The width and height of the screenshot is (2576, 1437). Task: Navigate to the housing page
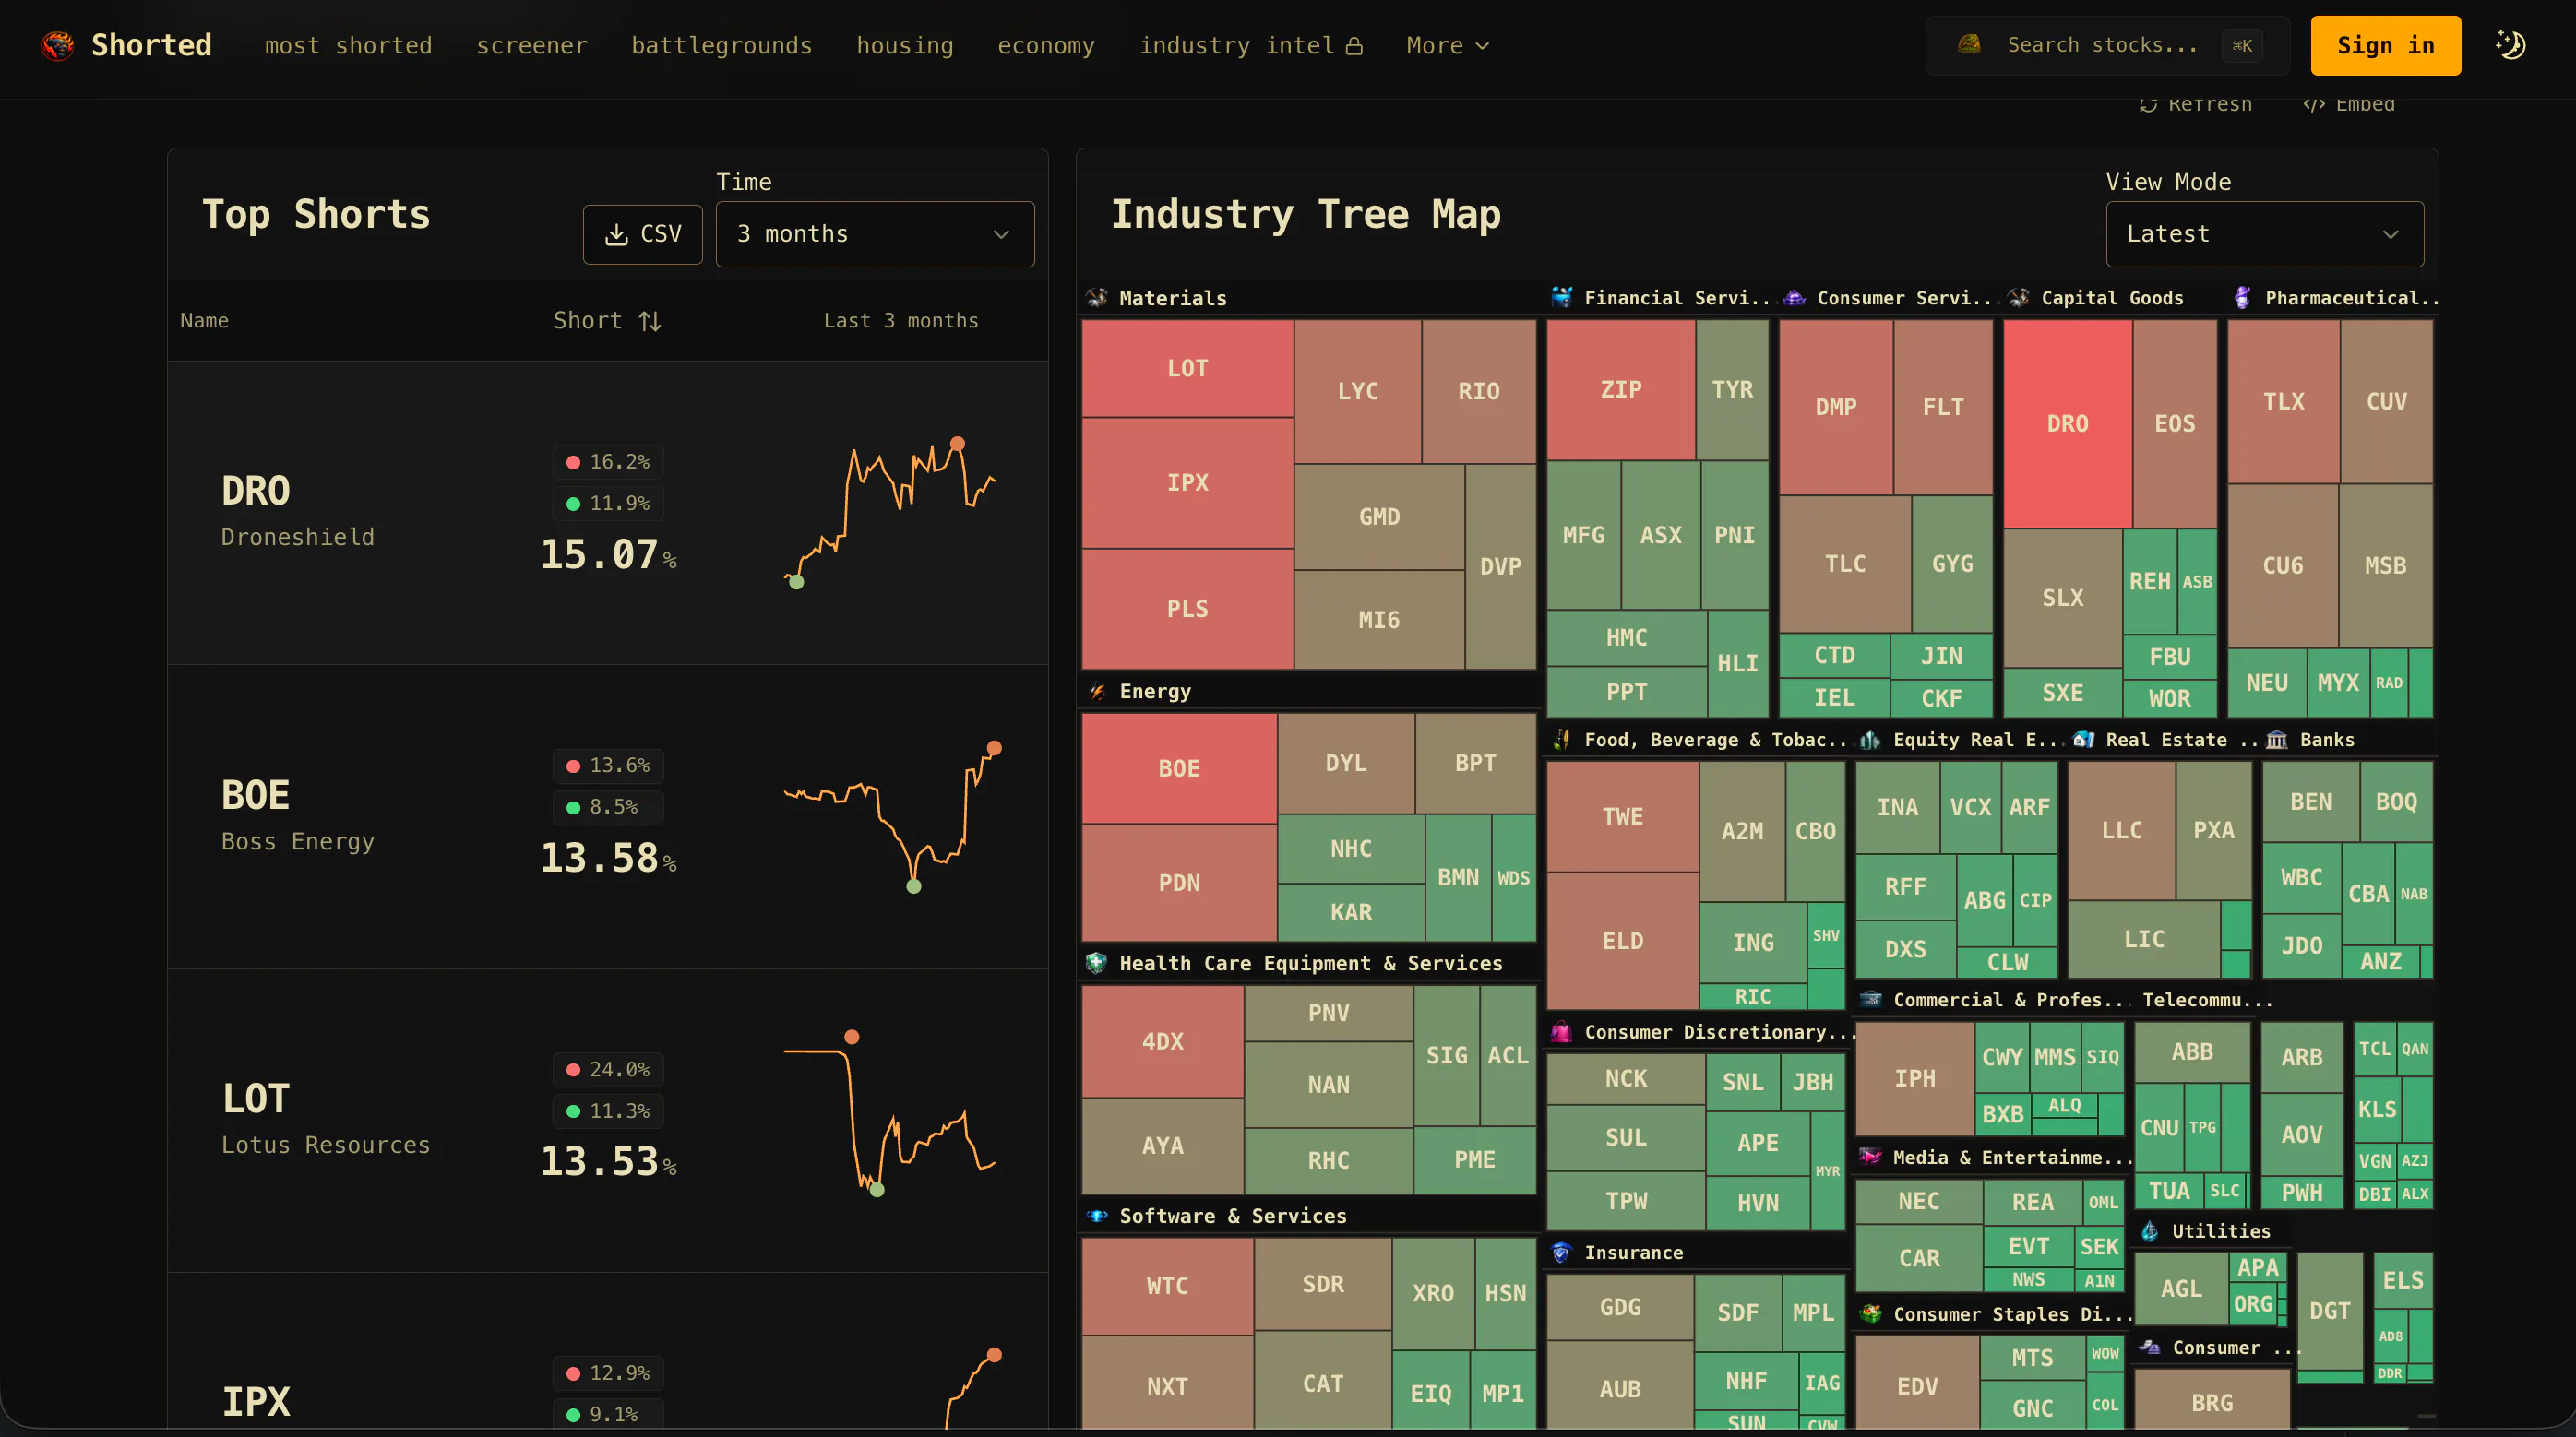point(905,46)
